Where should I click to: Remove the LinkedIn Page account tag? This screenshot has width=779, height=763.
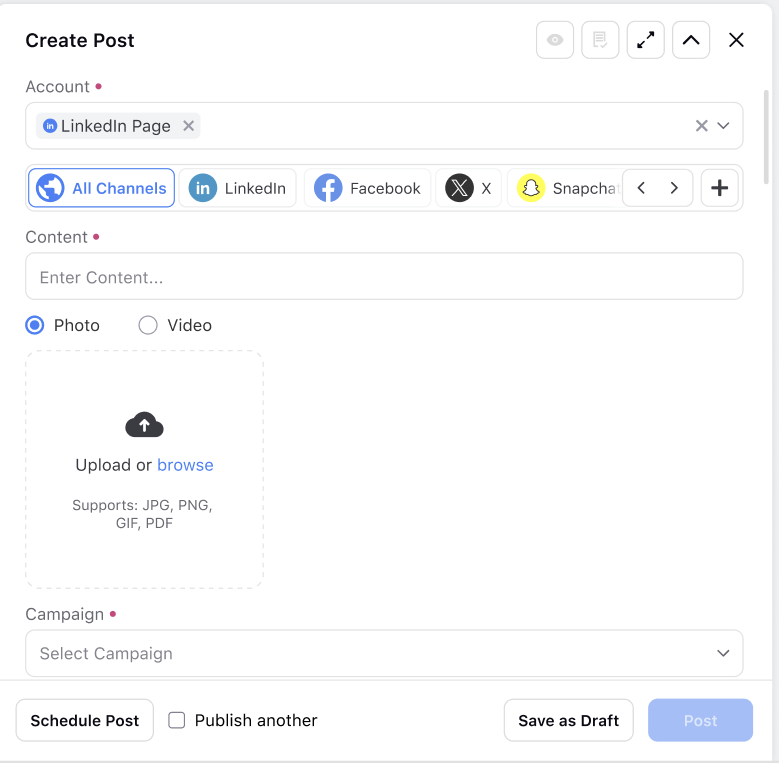(188, 126)
